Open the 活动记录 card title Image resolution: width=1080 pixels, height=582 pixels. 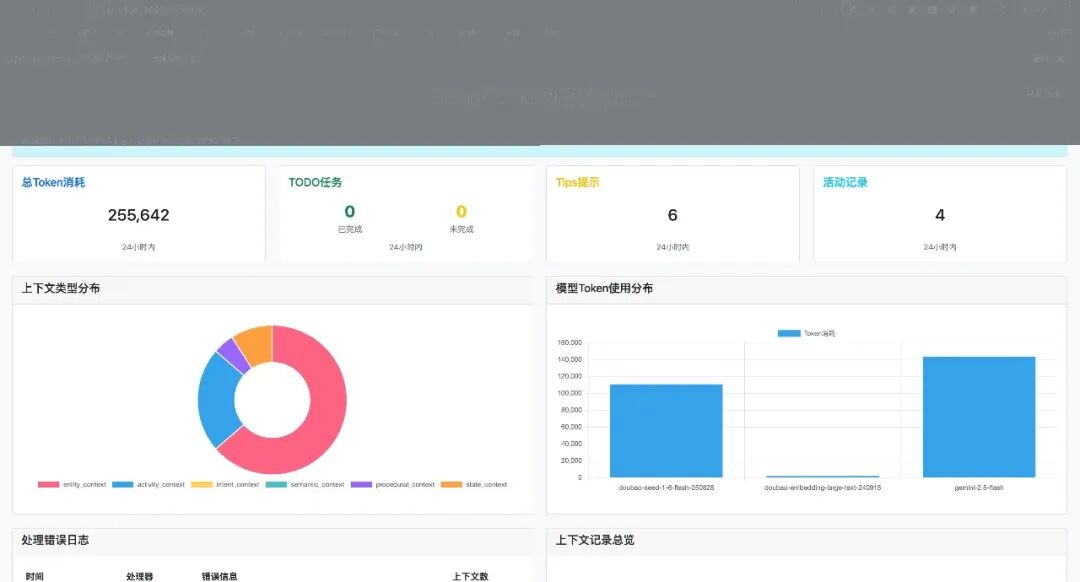(x=845, y=183)
